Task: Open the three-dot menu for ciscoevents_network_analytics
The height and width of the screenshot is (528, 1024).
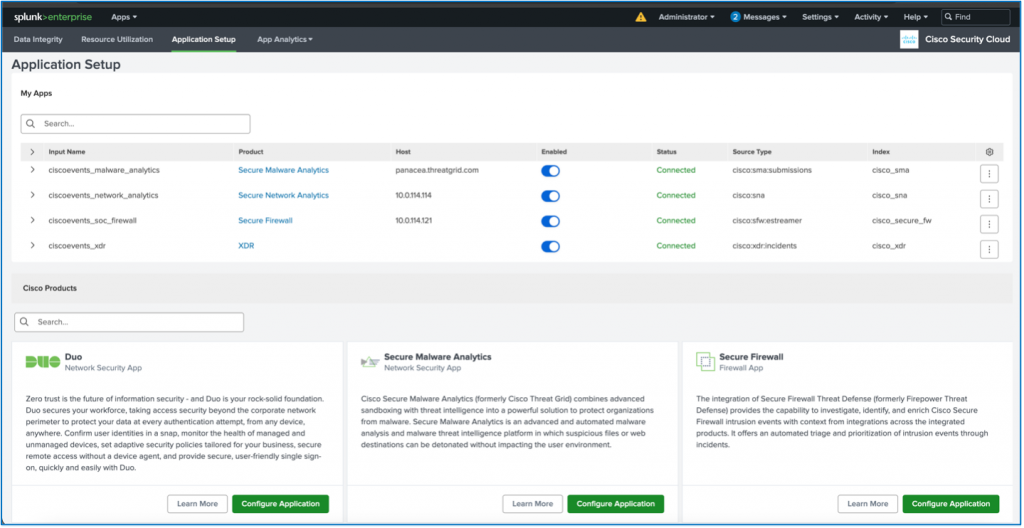Action: [989, 198]
